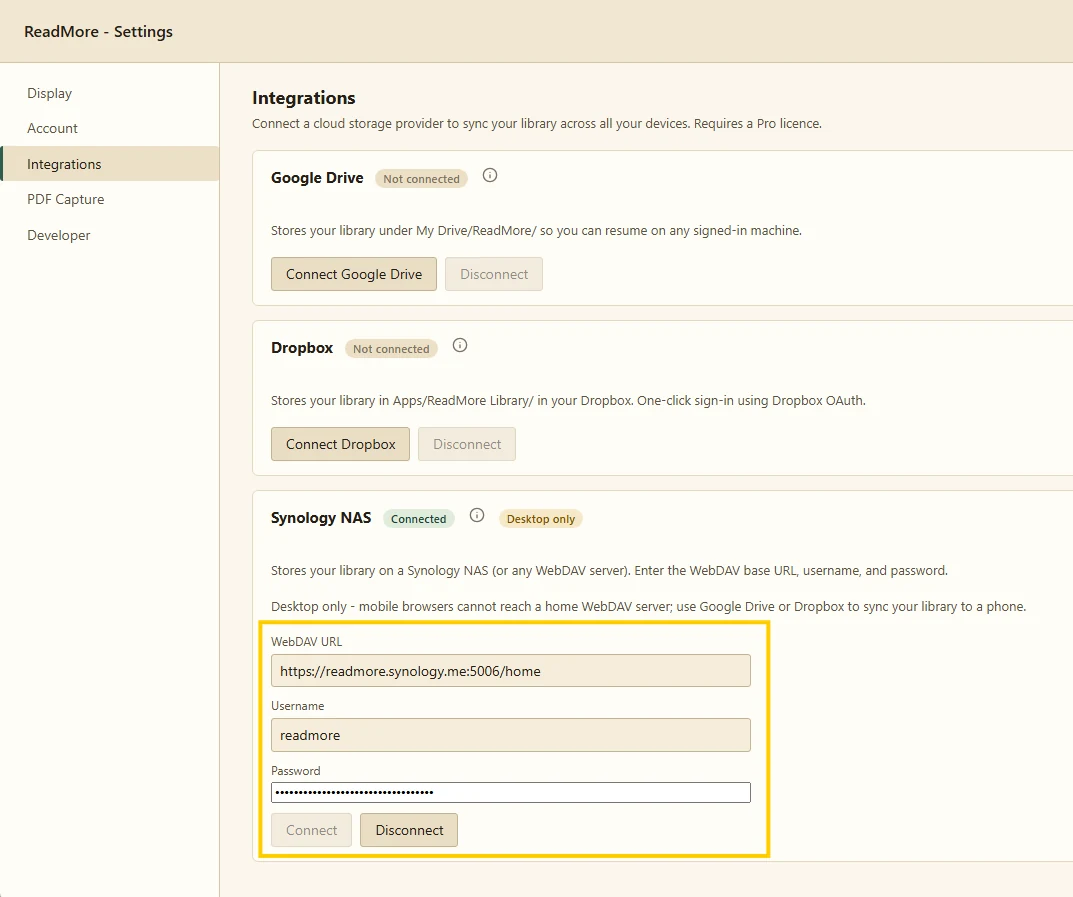Click the Synology NAS Connect button
The image size is (1073, 897).
tap(311, 830)
